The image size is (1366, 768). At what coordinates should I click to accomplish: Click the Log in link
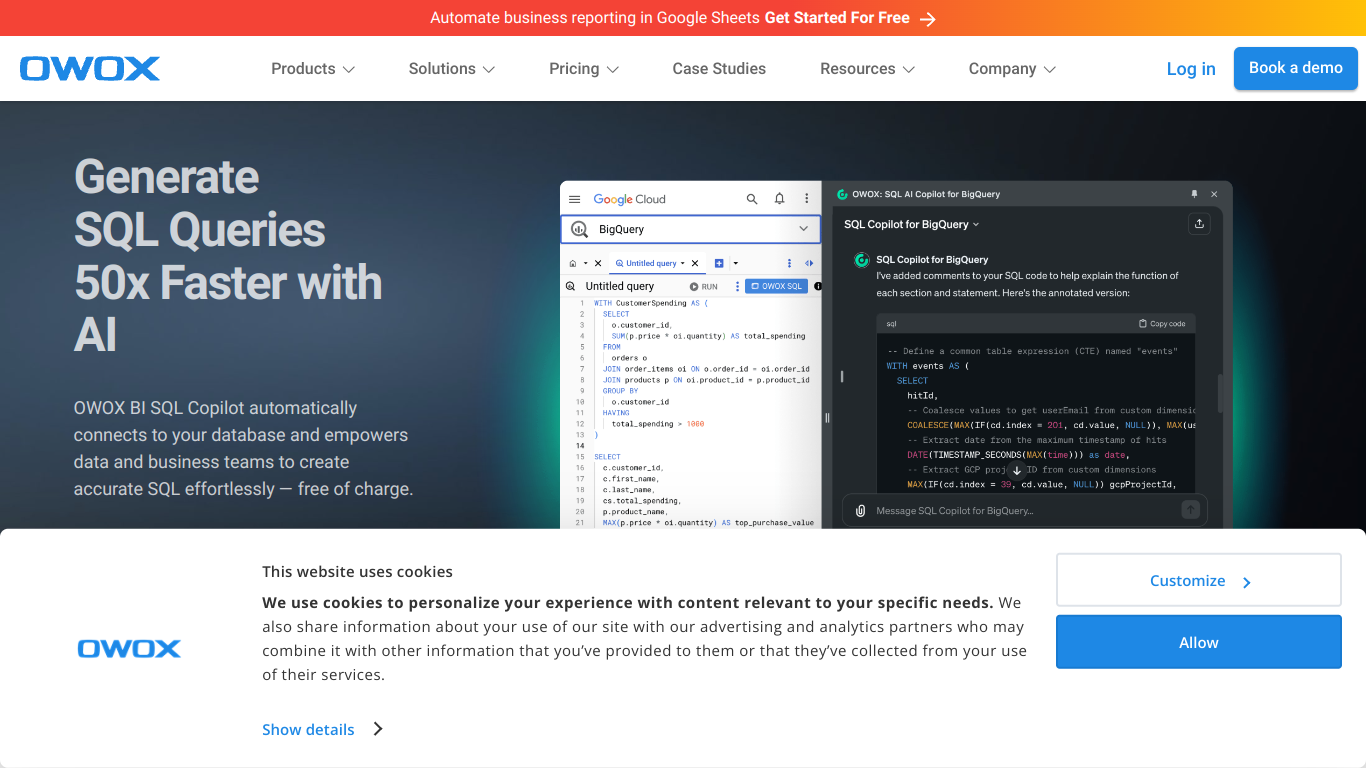(x=1191, y=69)
